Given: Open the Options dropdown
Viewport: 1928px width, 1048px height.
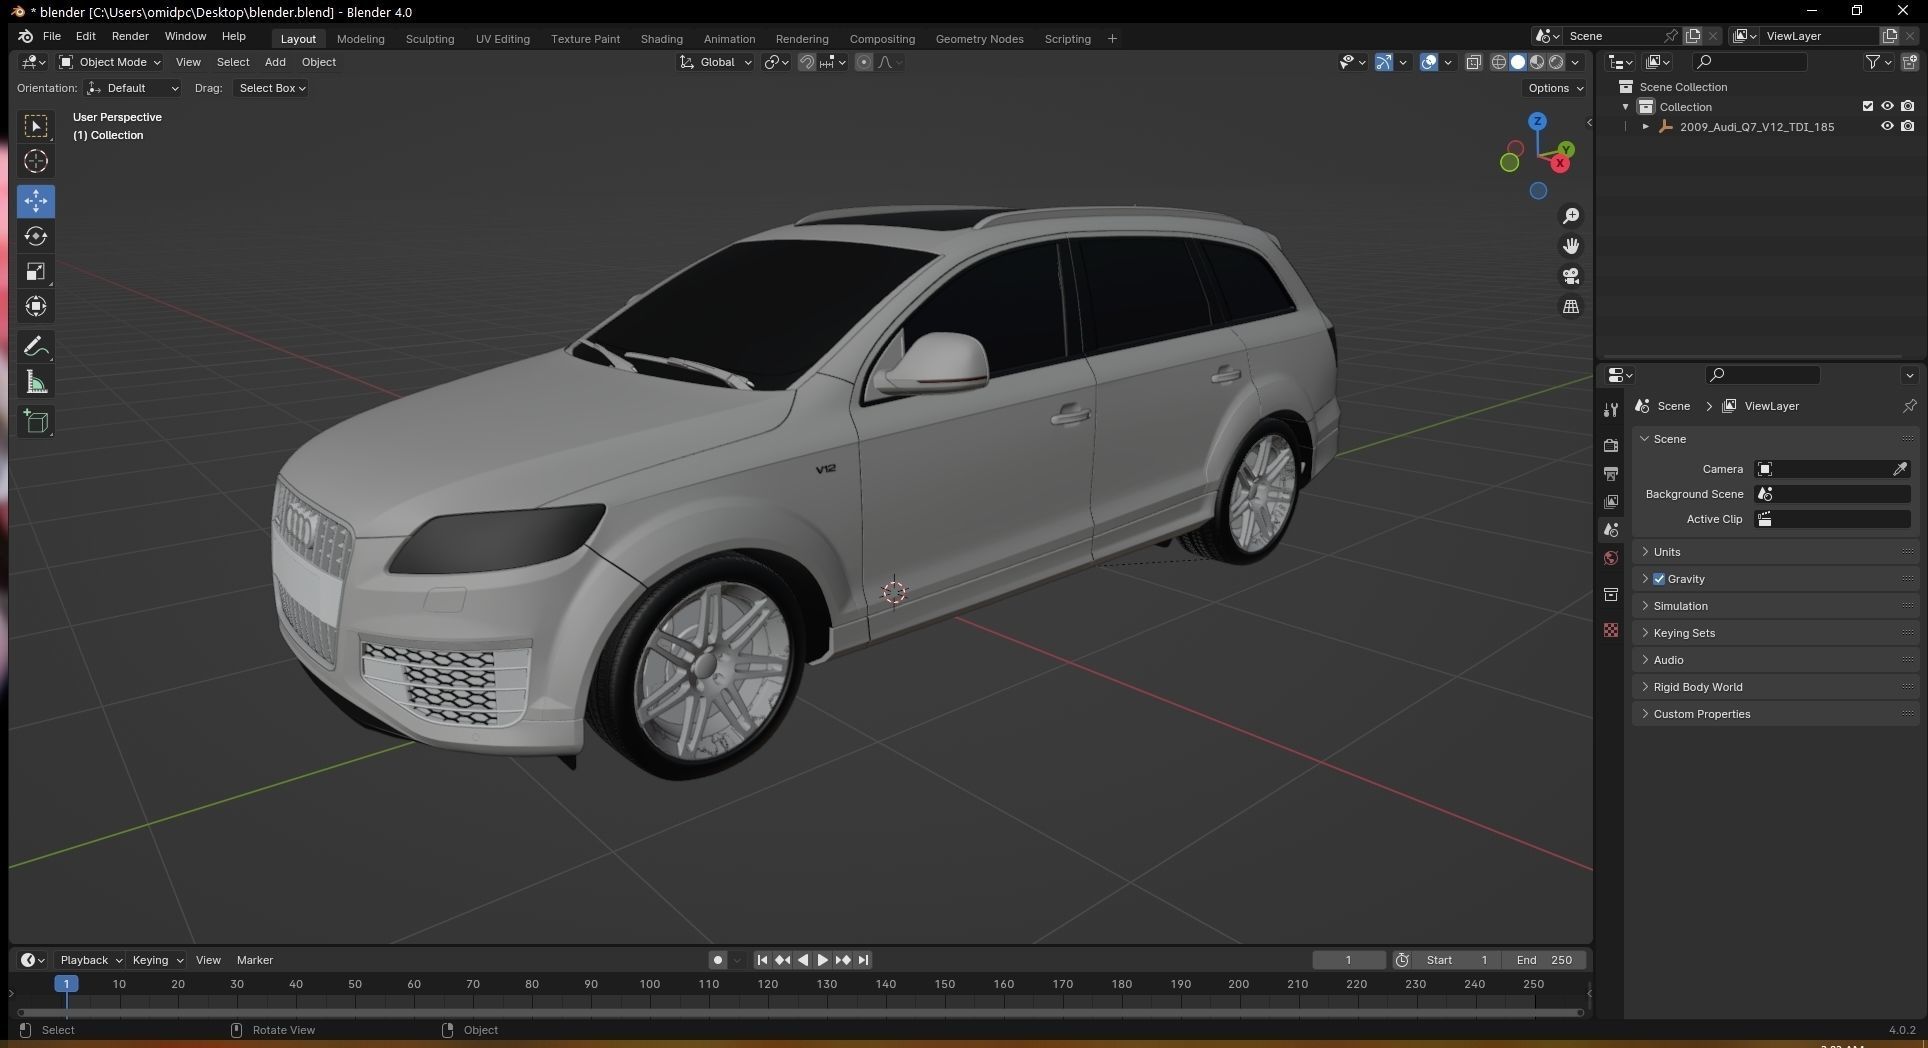Looking at the screenshot, I should (x=1555, y=88).
